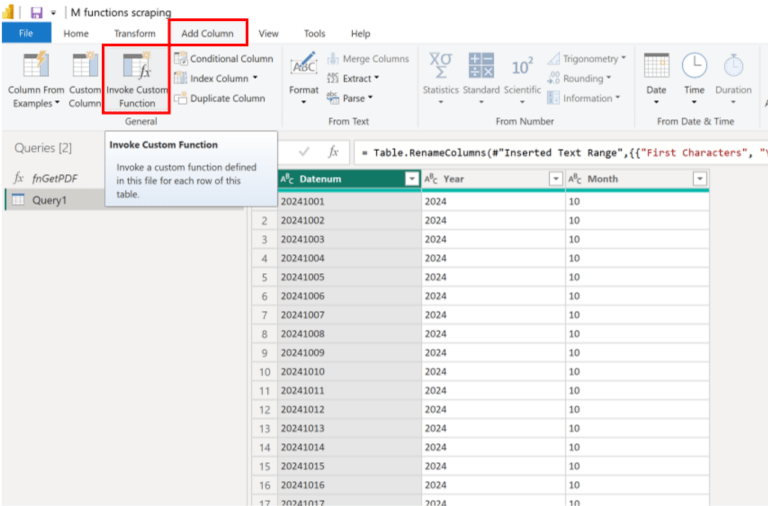Open the Month column filter dropdown
This screenshot has width=768, height=506.
click(x=700, y=179)
